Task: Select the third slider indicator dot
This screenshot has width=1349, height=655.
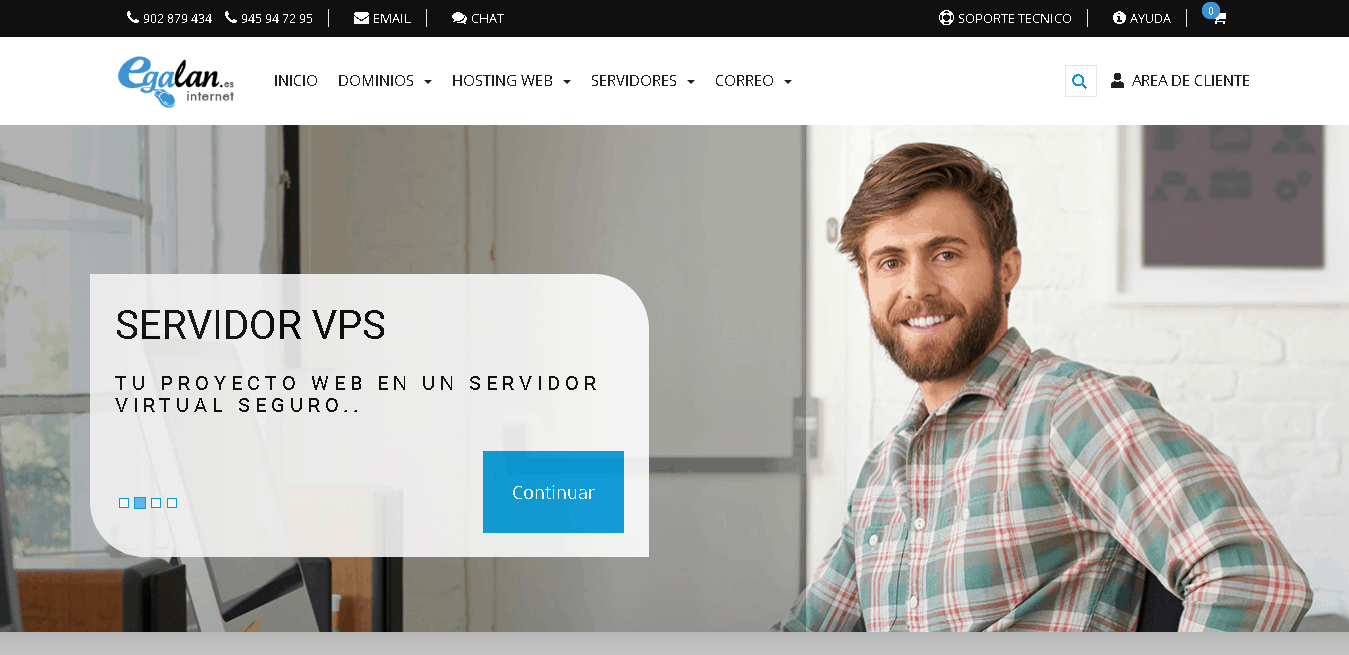Action: coord(156,503)
